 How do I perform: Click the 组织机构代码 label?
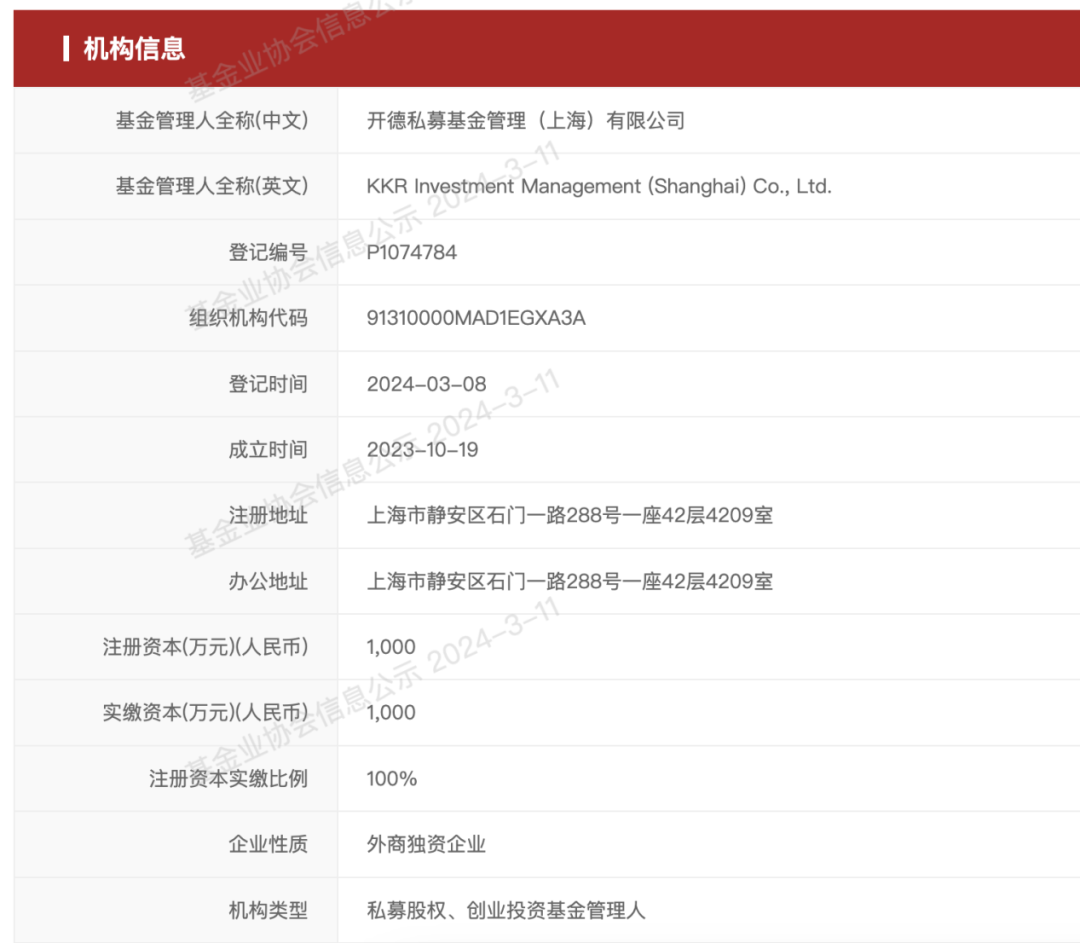(x=248, y=319)
